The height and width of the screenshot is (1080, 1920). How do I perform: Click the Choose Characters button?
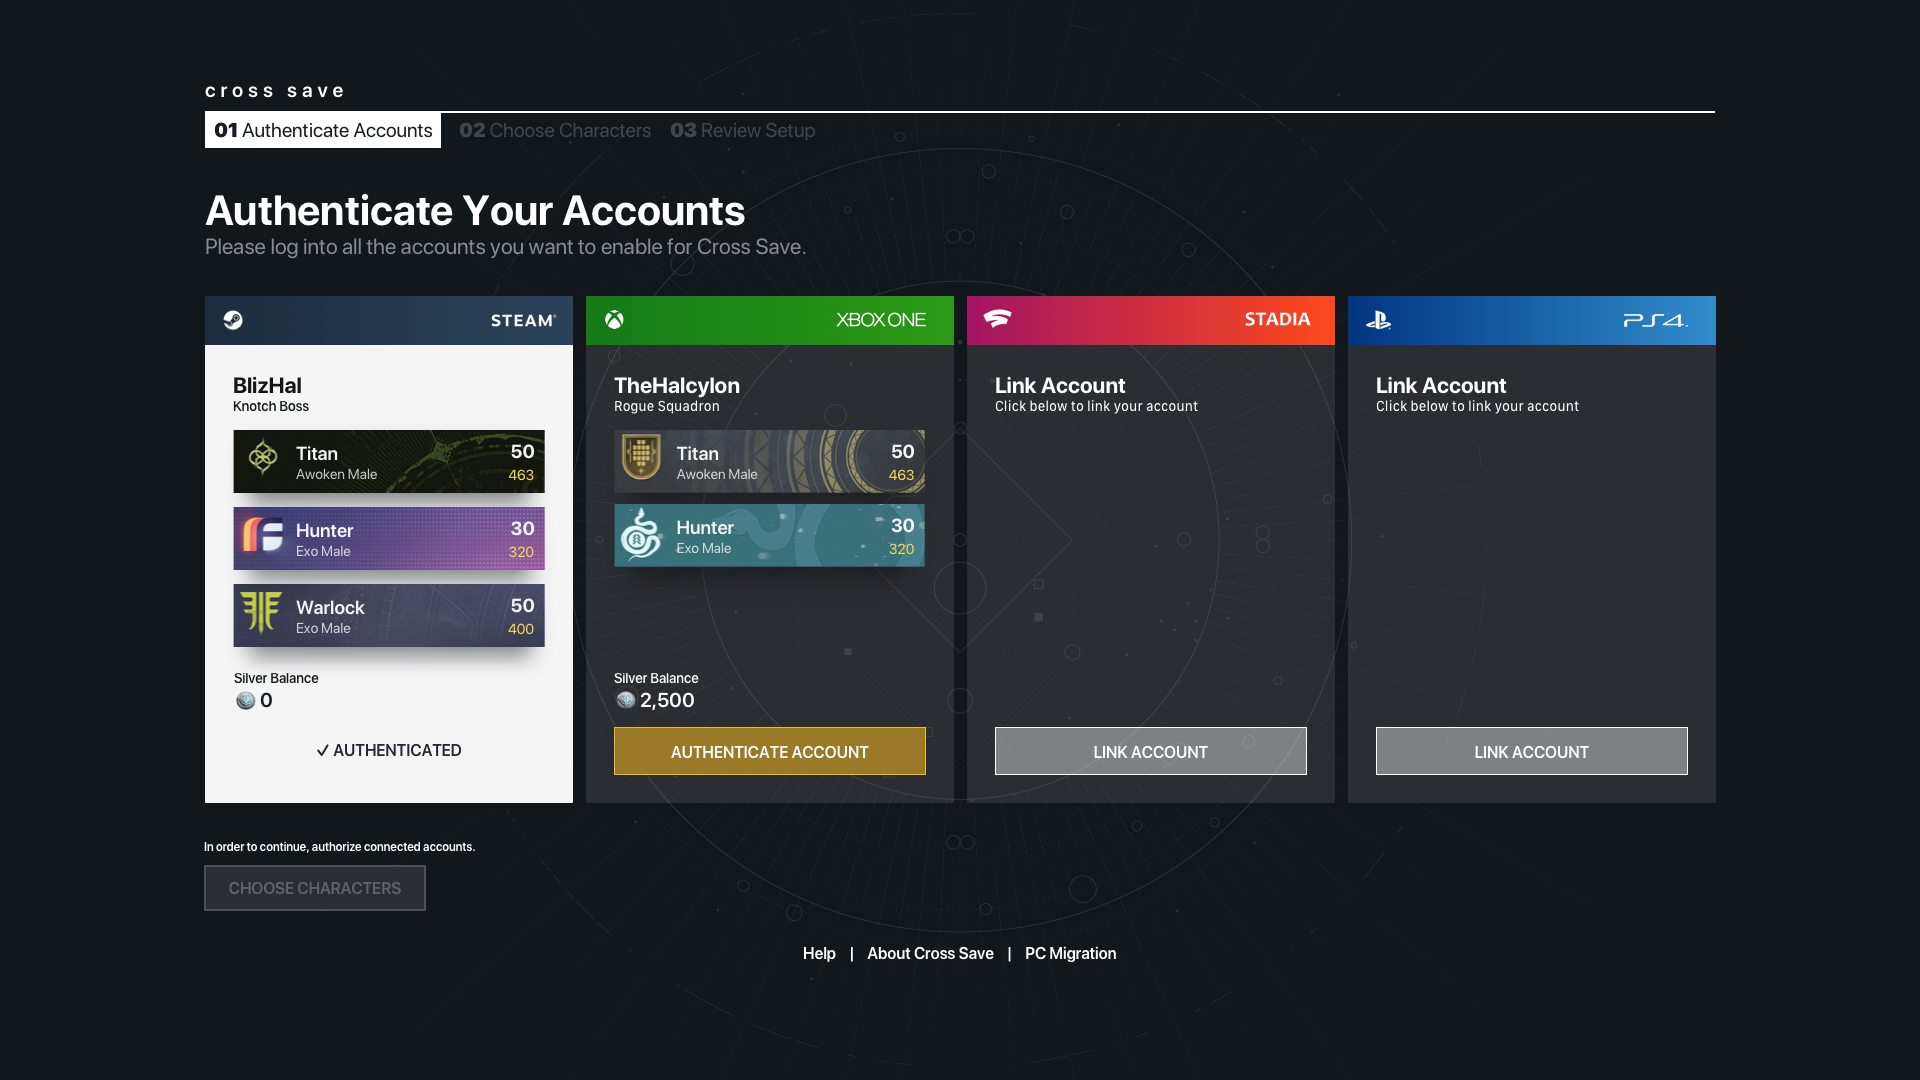tap(315, 888)
